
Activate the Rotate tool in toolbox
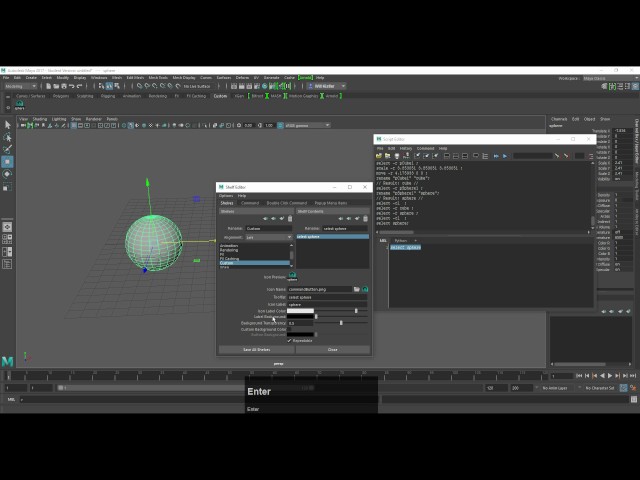click(x=7, y=174)
